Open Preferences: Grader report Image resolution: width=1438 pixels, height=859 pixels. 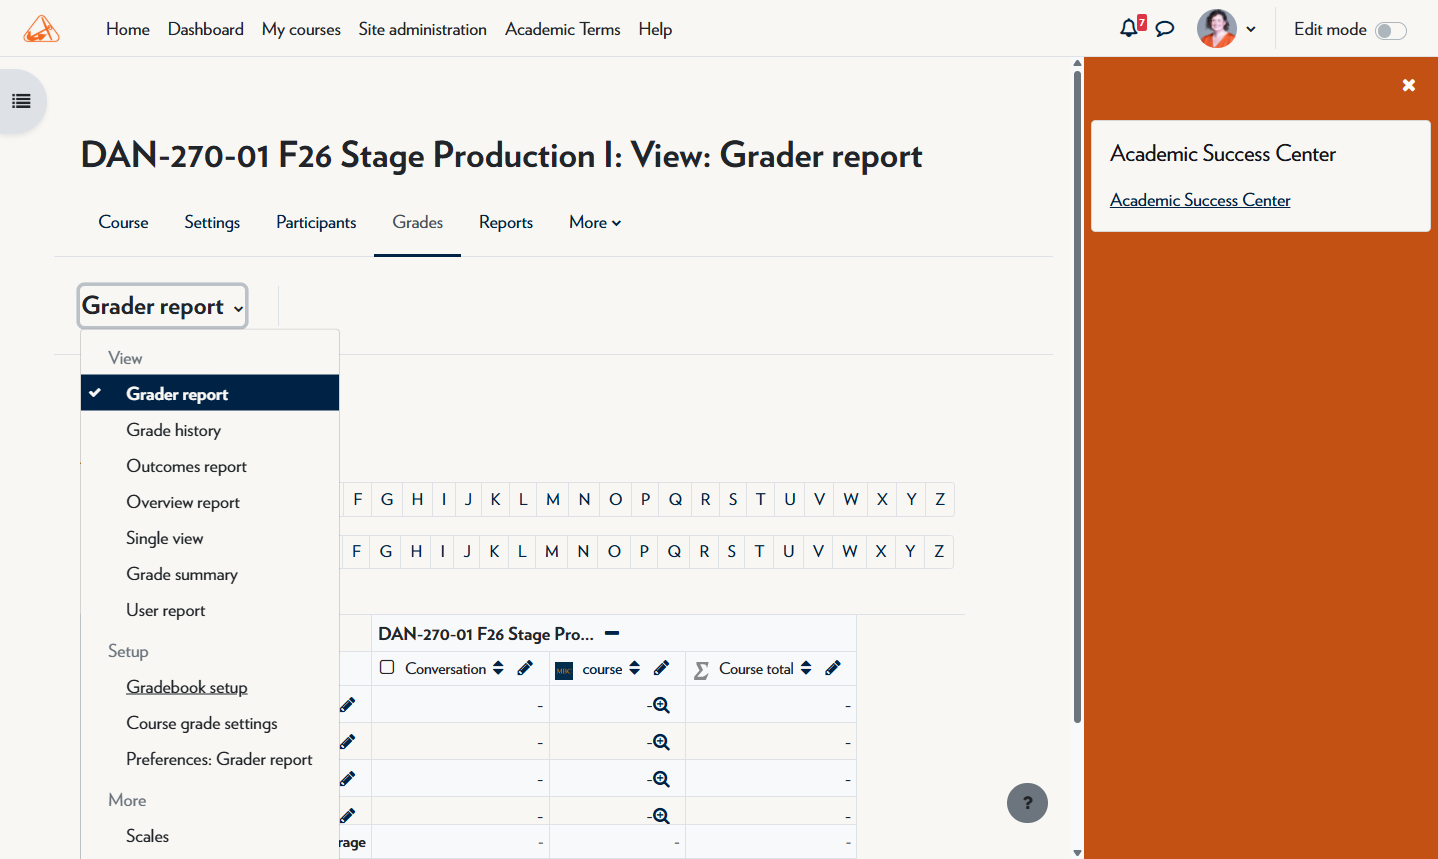(x=210, y=759)
